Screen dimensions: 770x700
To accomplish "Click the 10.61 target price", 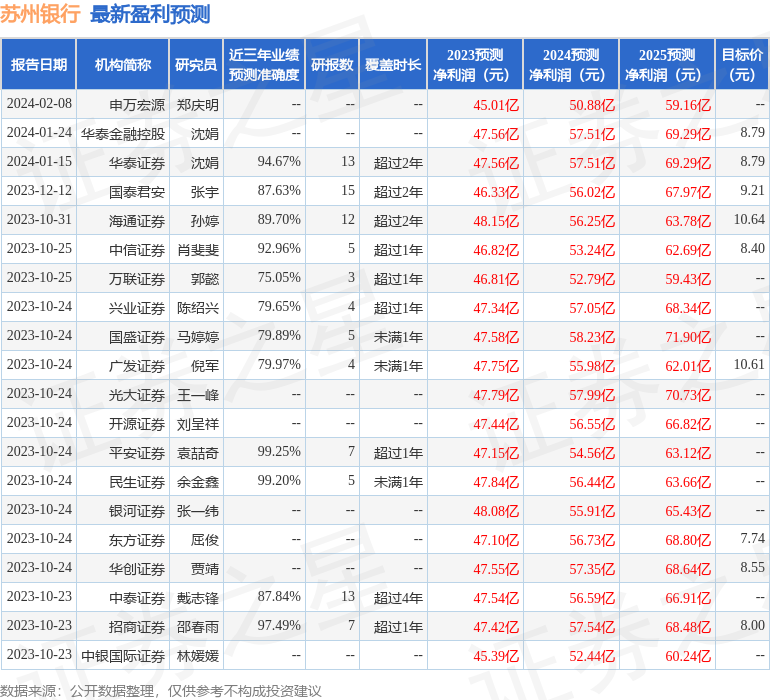I will tap(749, 364).
